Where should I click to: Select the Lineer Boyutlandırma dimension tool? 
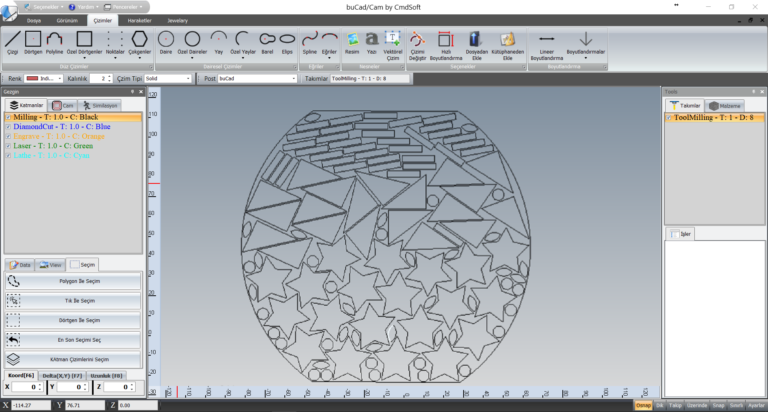point(546,44)
